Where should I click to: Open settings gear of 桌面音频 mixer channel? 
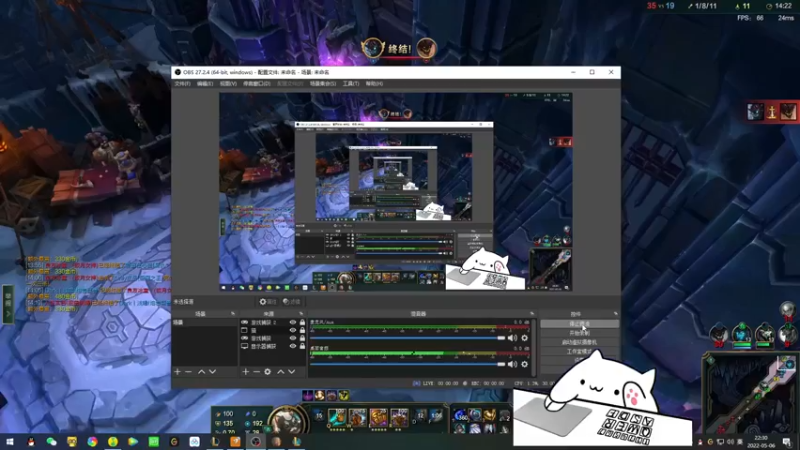click(x=524, y=364)
